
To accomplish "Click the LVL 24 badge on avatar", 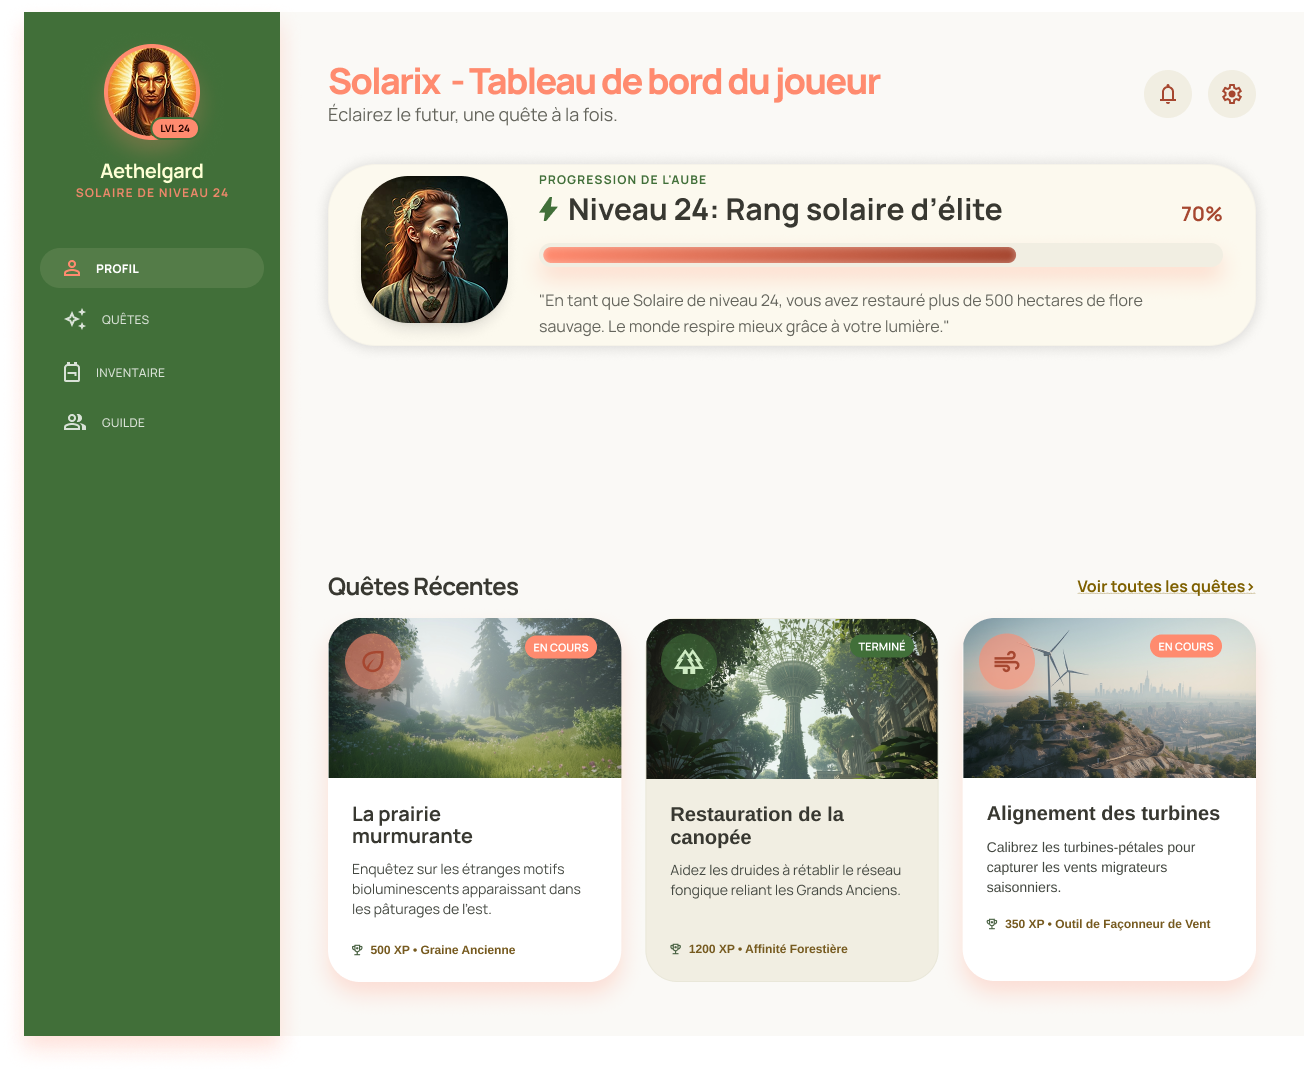I will 175,128.
